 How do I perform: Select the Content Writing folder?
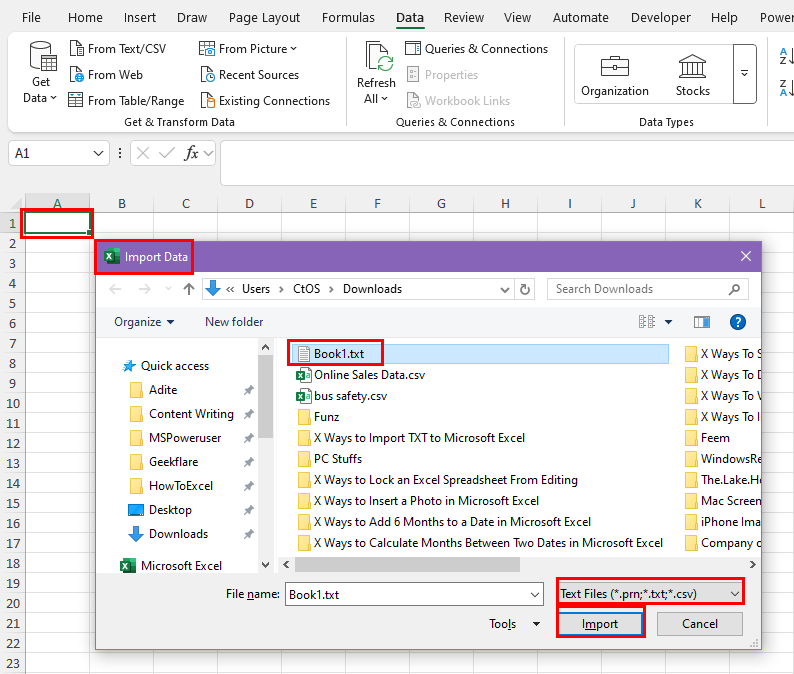[182, 414]
